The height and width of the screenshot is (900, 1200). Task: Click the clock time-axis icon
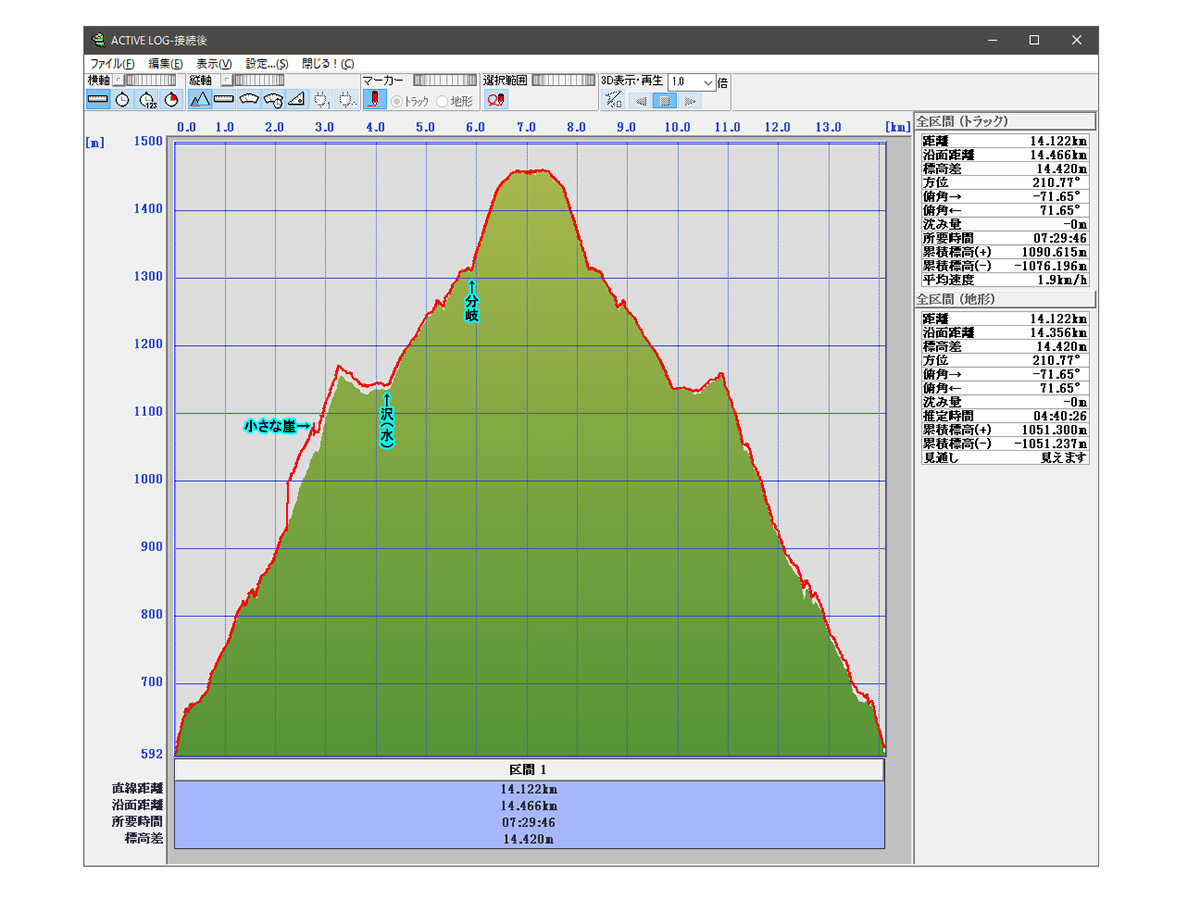click(122, 99)
